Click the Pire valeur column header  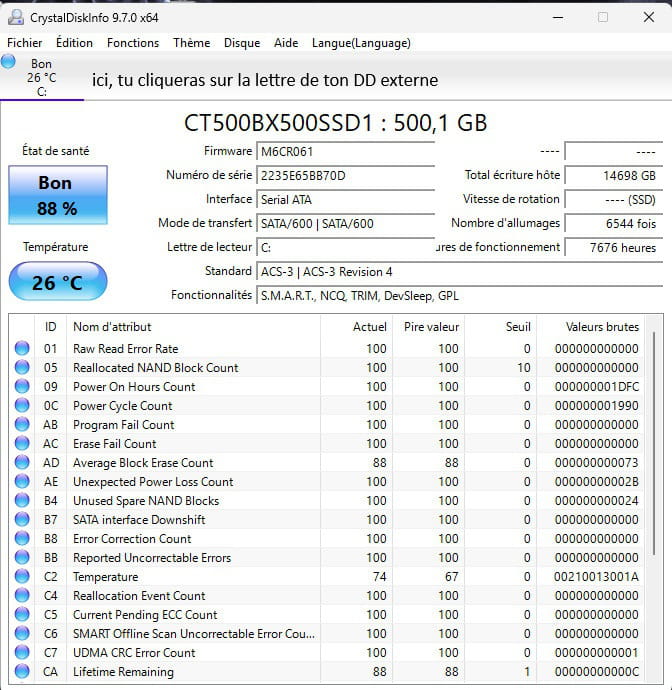[429, 327]
